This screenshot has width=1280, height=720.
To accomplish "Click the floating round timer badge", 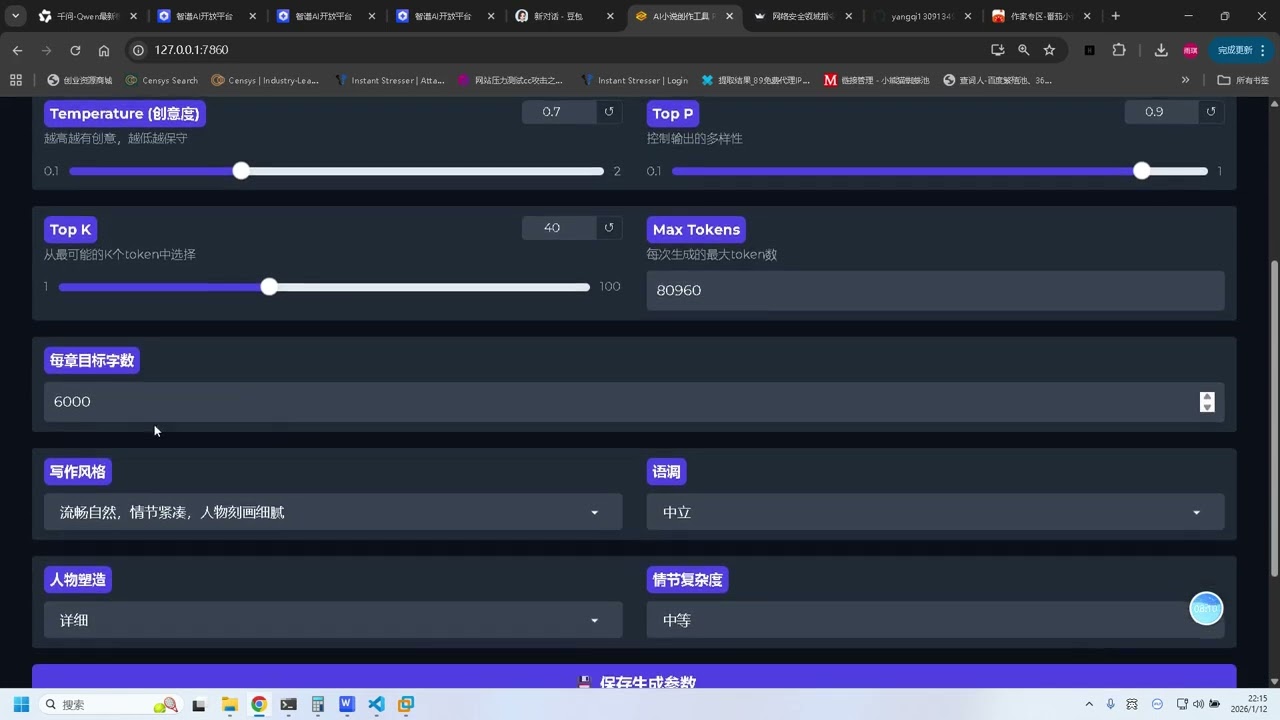I will (1206, 608).
